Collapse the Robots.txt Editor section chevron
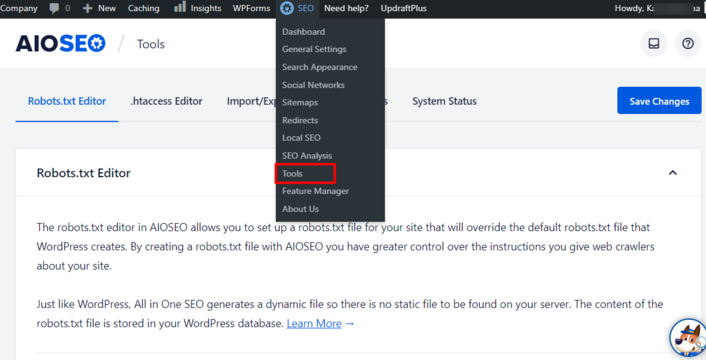 pos(673,173)
